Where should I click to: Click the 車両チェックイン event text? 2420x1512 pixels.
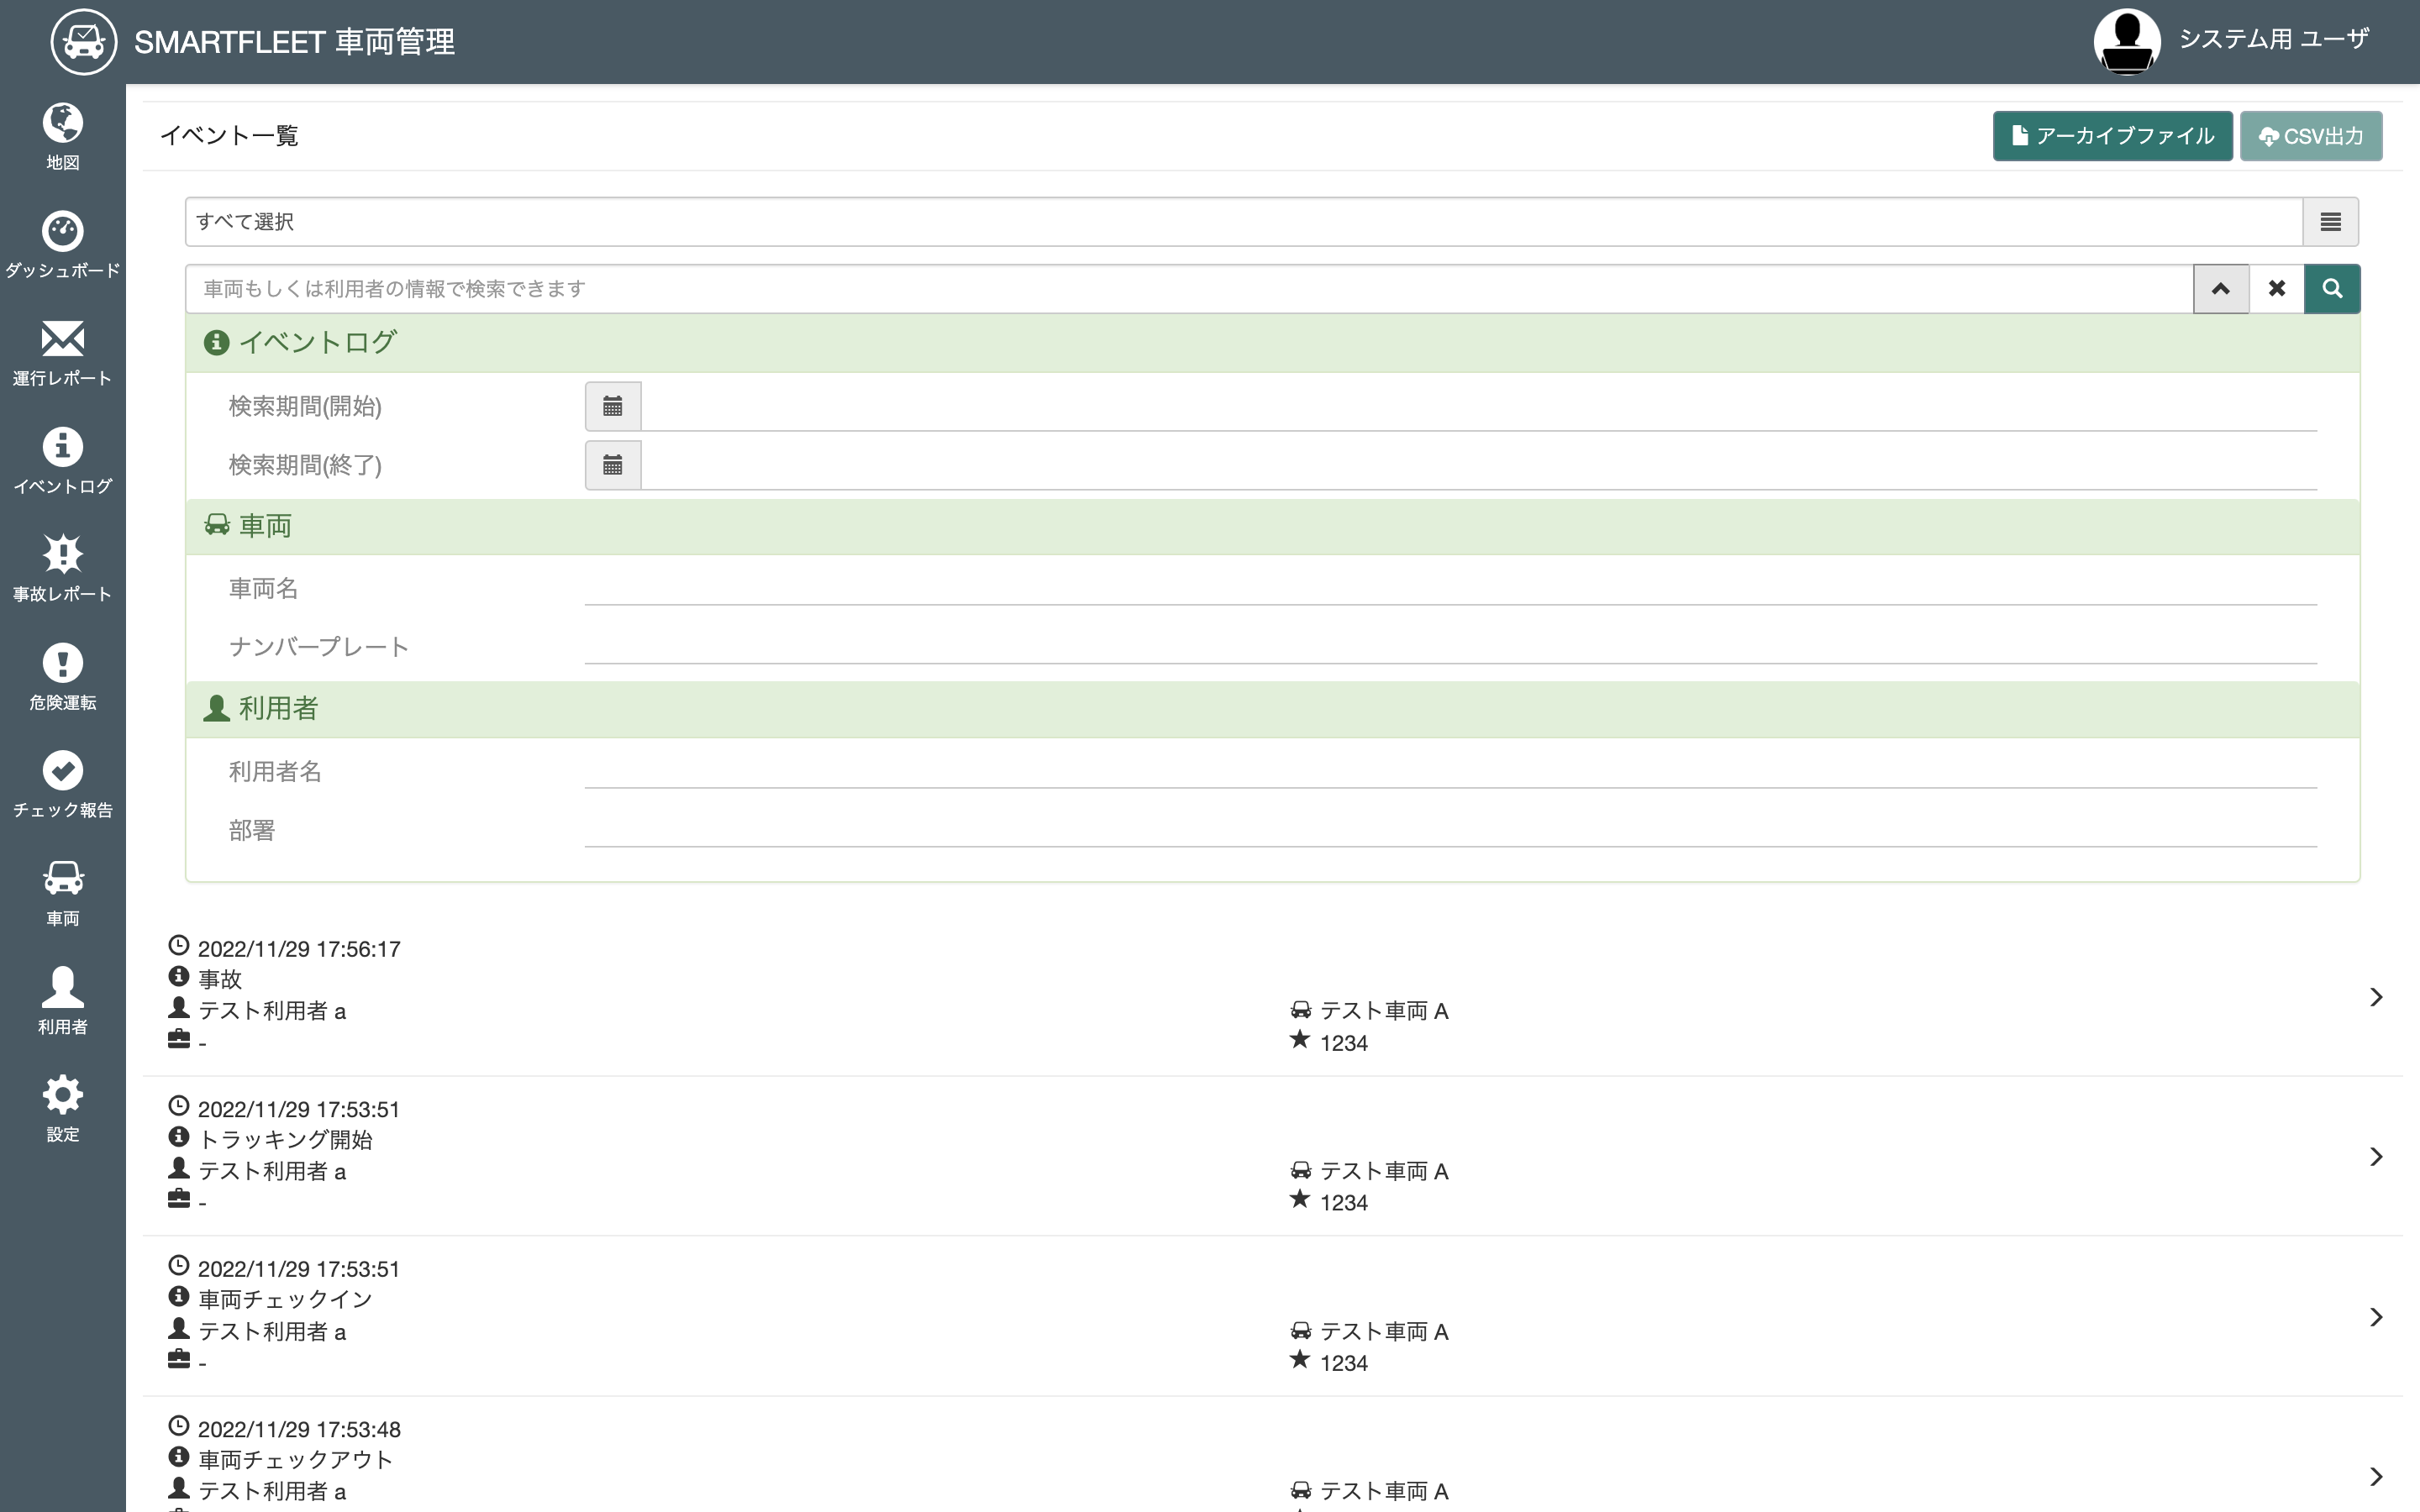coord(285,1299)
